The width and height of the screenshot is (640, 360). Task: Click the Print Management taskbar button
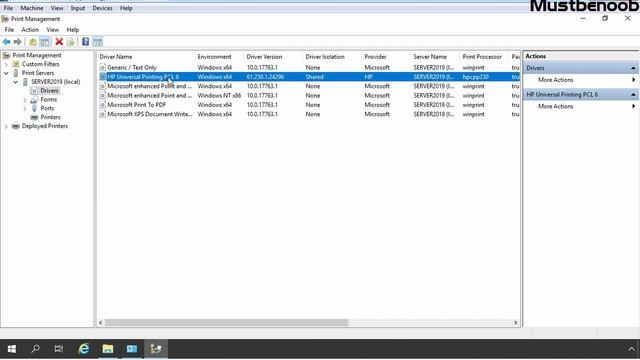coord(156,349)
